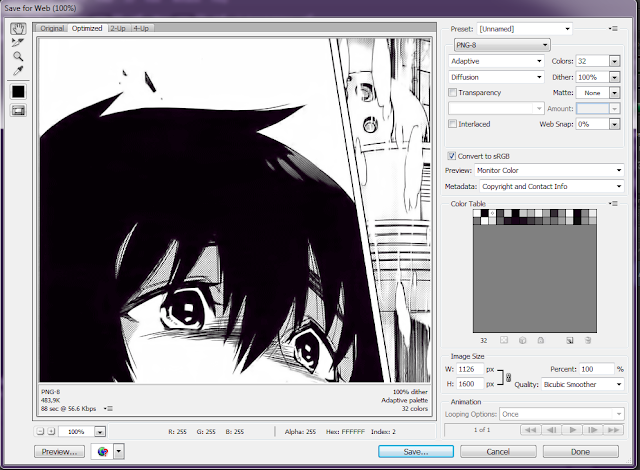This screenshot has width=640, height=470.
Task: Select the Slice Select tool
Action: click(x=18, y=42)
